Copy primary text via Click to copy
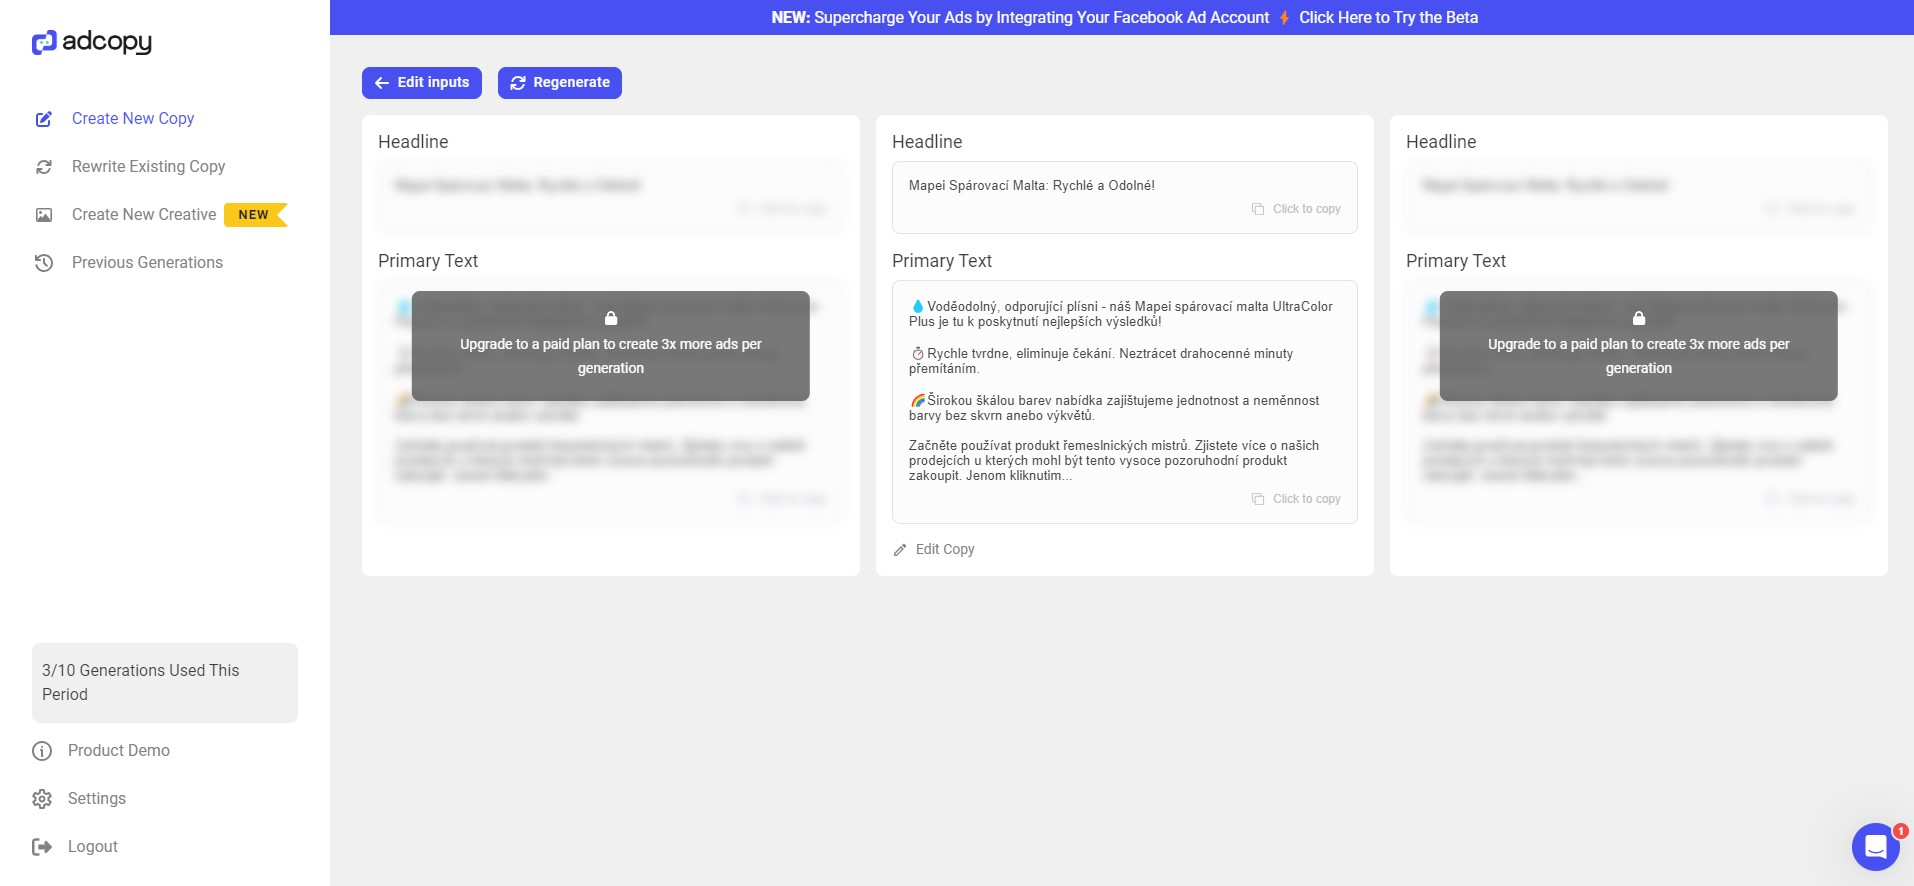The image size is (1914, 886). pyautogui.click(x=1306, y=499)
